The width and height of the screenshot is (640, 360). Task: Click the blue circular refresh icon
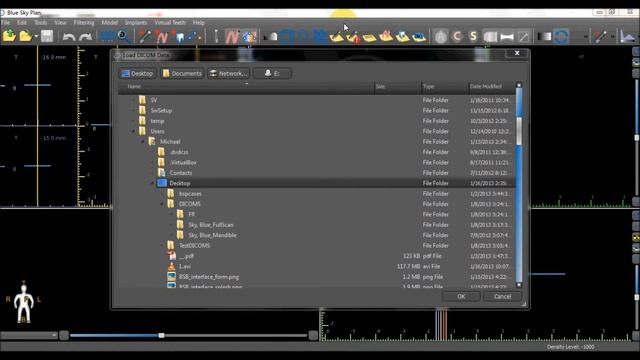[x=561, y=37]
